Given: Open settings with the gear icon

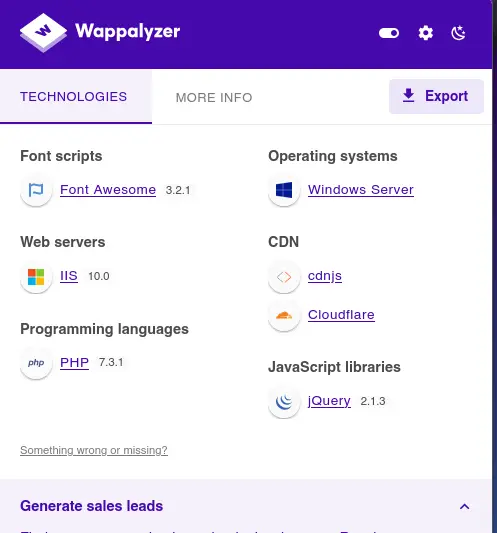Looking at the screenshot, I should pos(426,33).
